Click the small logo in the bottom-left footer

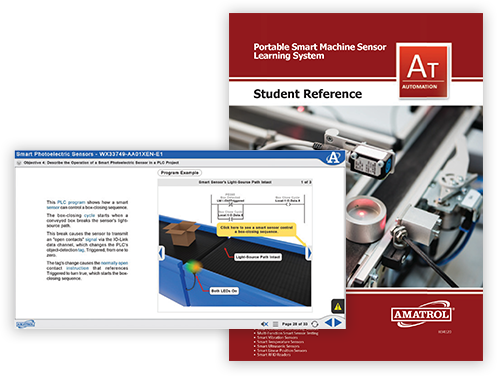(x=25, y=324)
